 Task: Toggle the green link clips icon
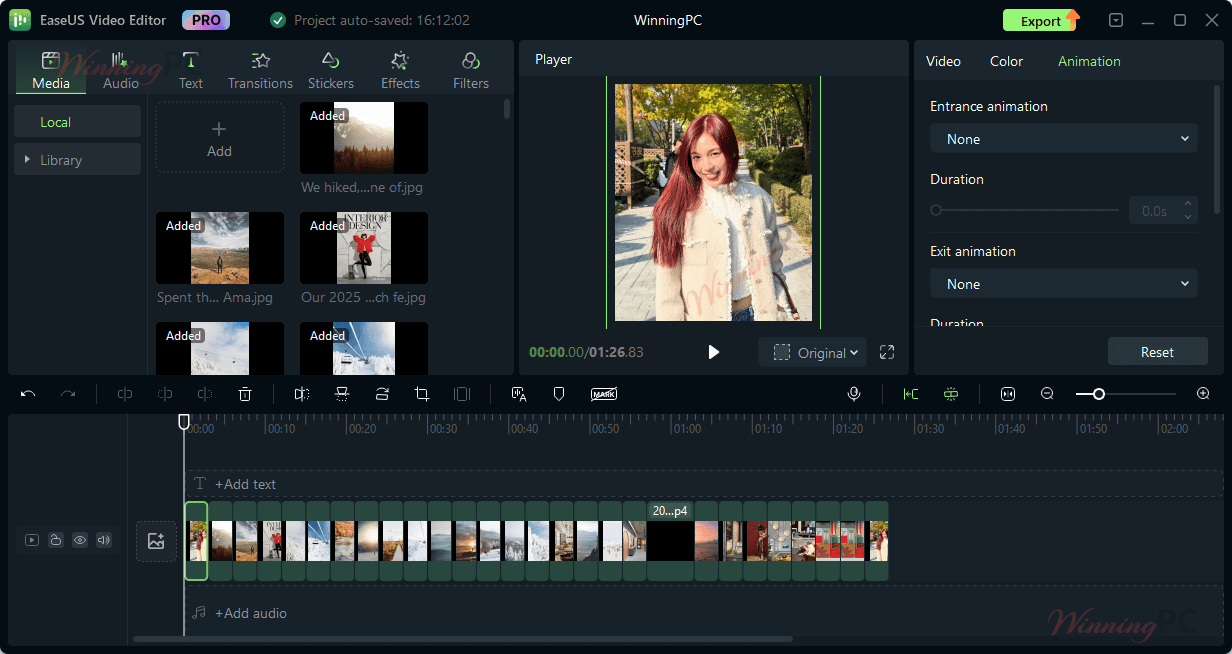(x=951, y=394)
